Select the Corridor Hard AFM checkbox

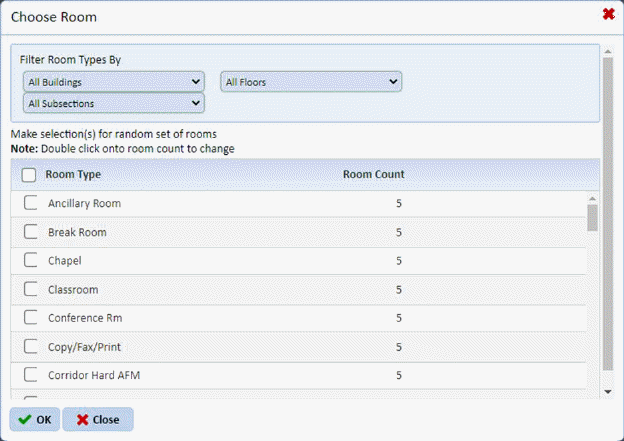[x=31, y=376]
